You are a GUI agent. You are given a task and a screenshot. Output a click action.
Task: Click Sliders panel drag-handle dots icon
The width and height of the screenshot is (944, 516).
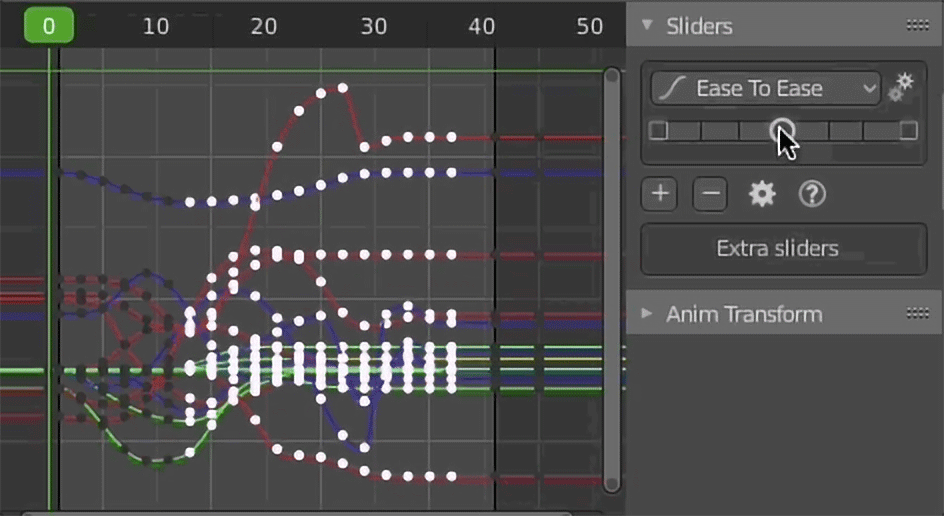(x=918, y=25)
